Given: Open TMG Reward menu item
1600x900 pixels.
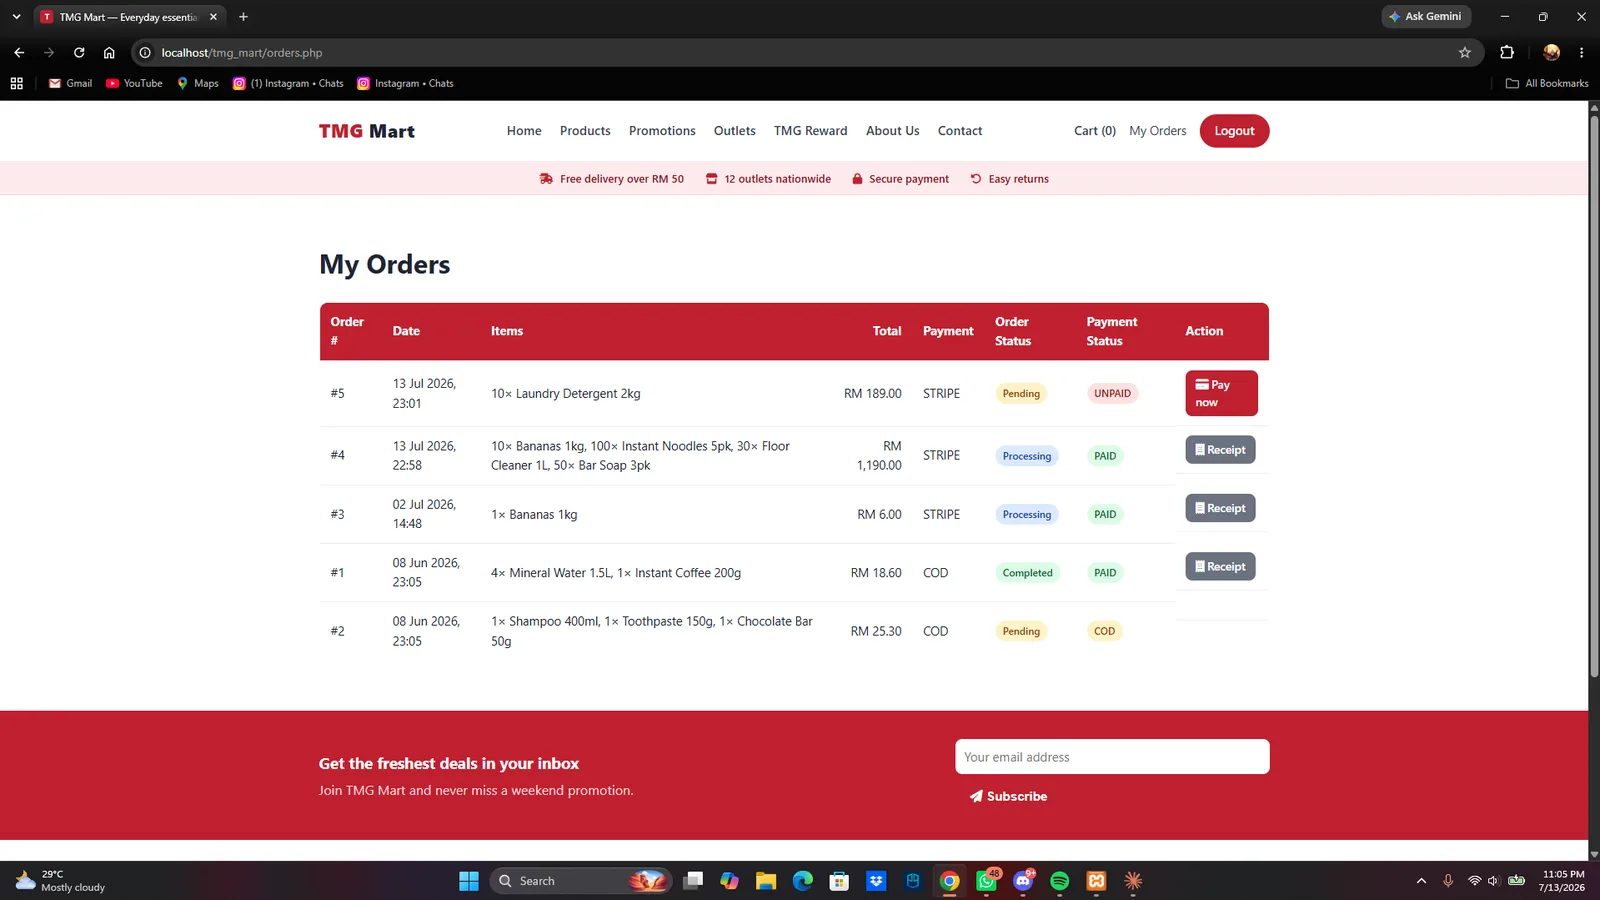Looking at the screenshot, I should 810,131.
